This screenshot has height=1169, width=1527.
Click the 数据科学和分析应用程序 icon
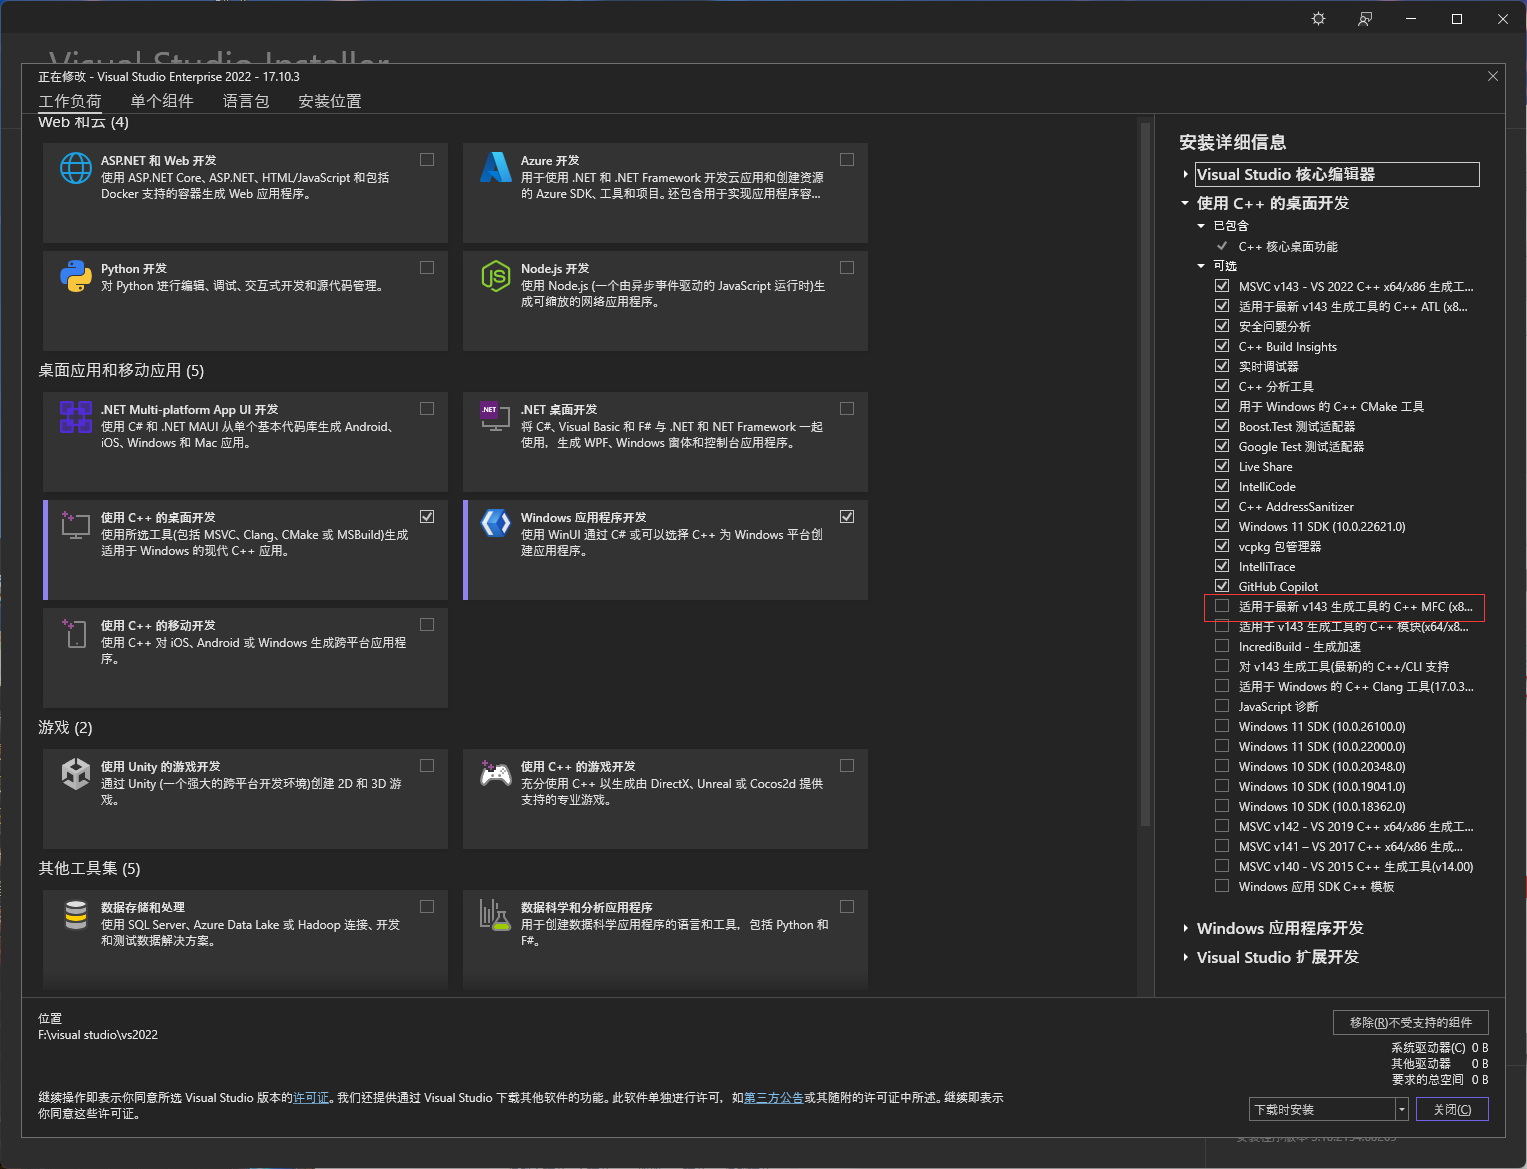click(x=496, y=915)
